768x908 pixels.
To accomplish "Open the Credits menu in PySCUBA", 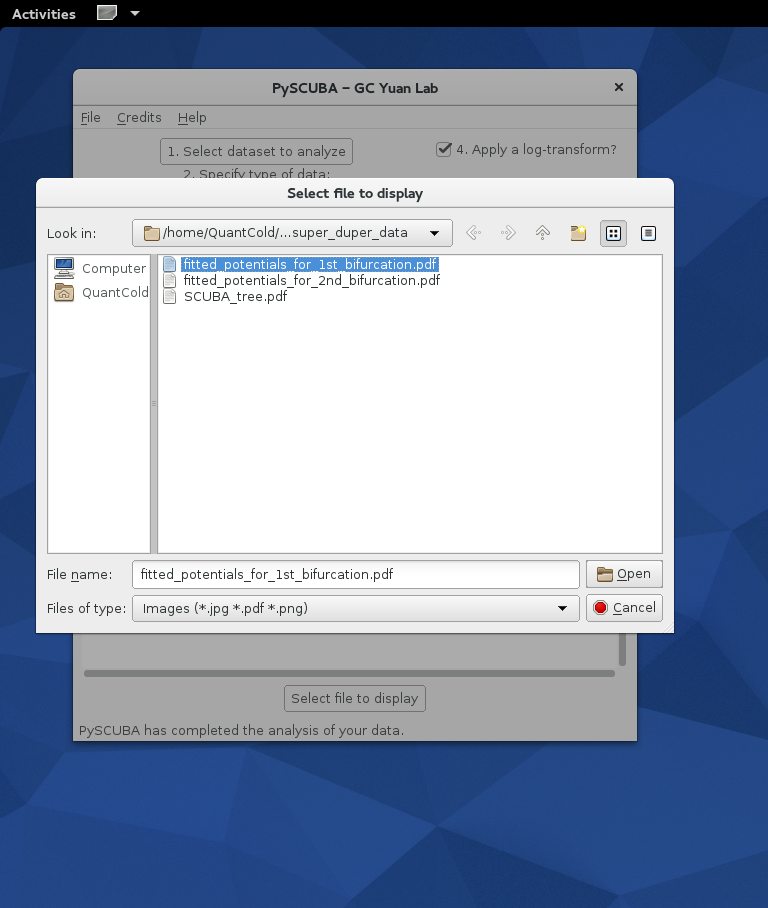I will point(139,118).
